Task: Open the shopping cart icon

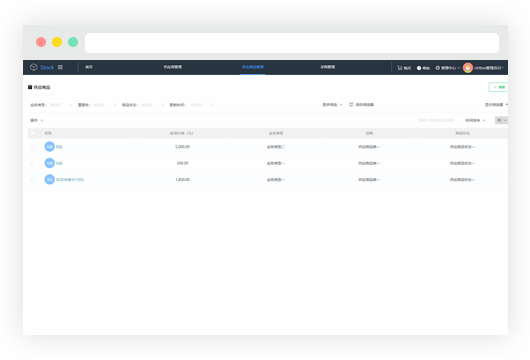Action: 400,68
